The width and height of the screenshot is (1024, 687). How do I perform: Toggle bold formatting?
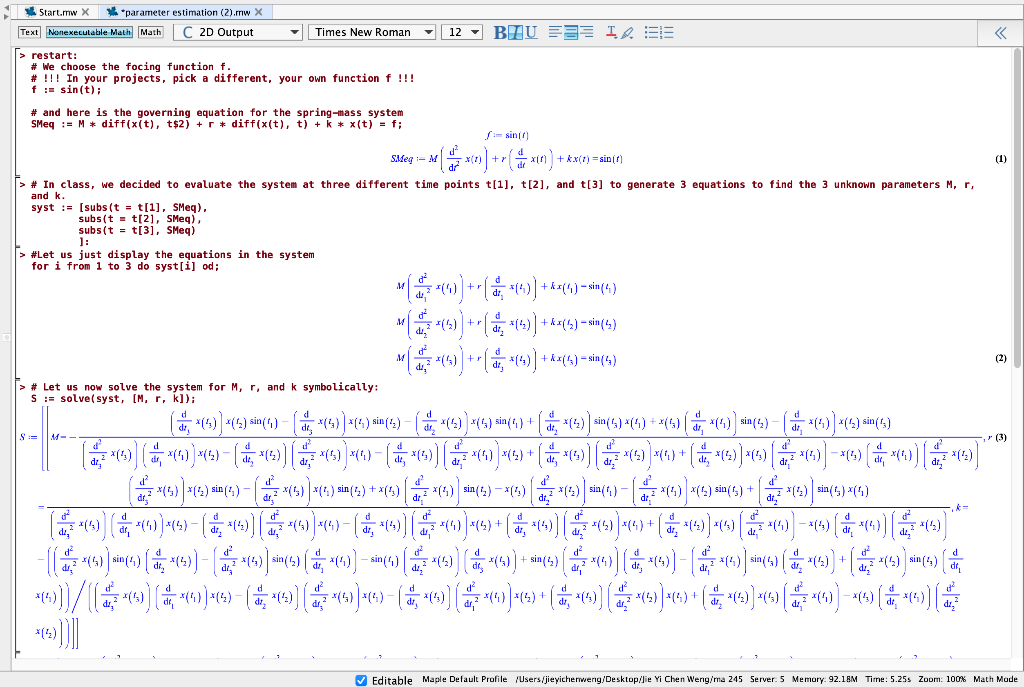(500, 32)
